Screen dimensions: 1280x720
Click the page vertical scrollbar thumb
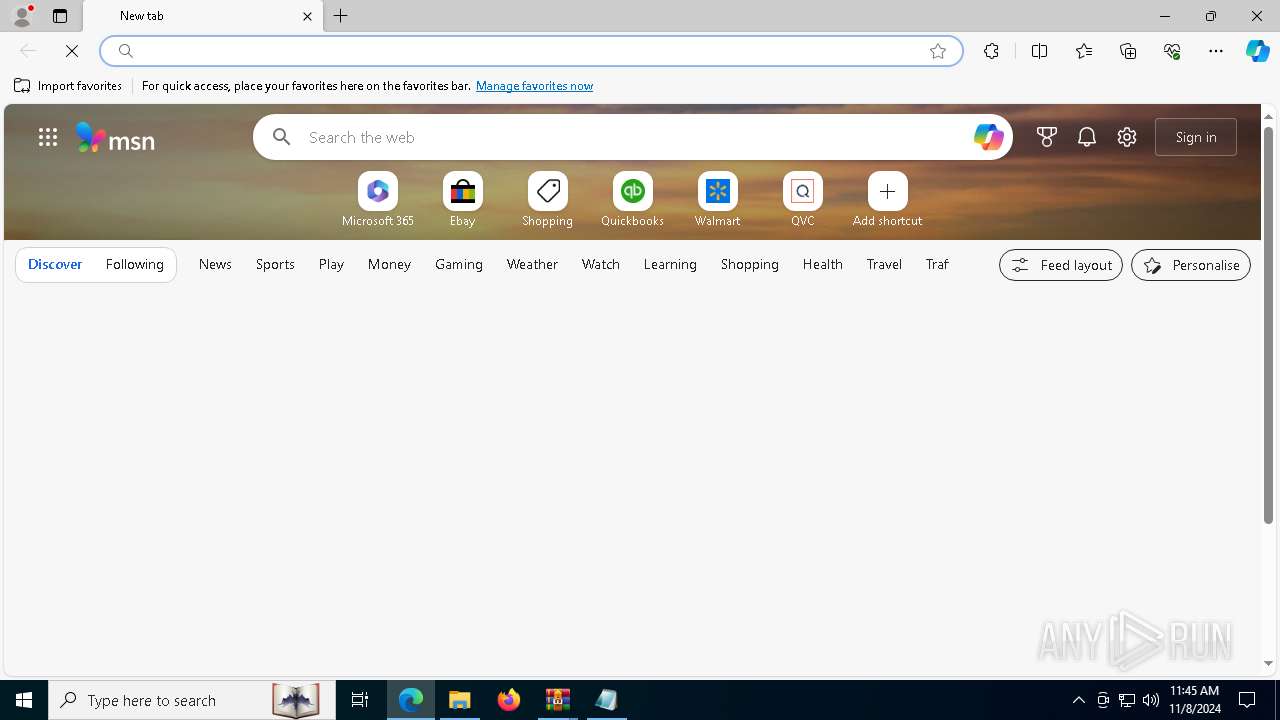coord(1268,325)
